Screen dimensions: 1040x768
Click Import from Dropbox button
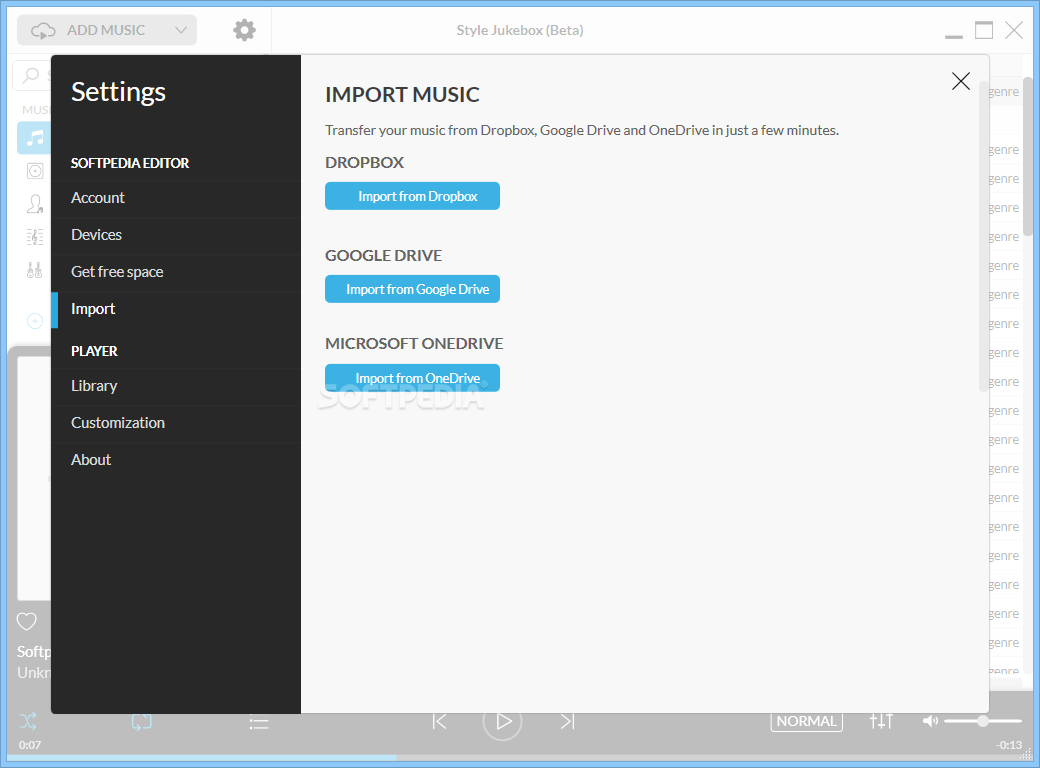(x=412, y=196)
